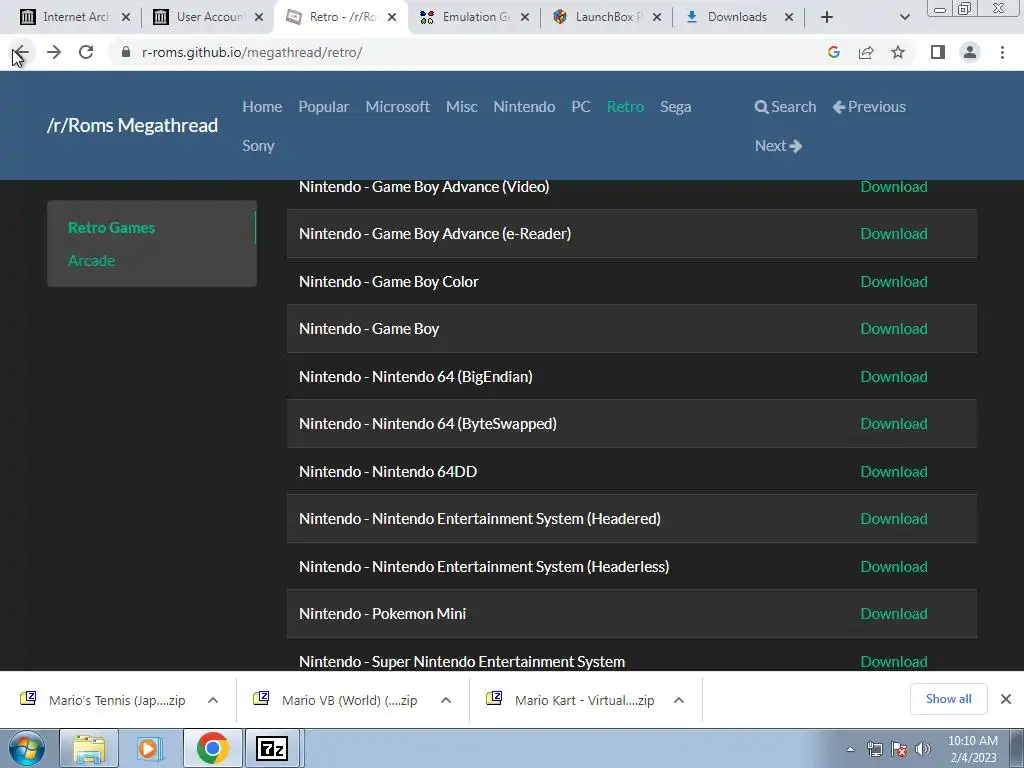Download NES (Headered) set
Image resolution: width=1024 pixels, height=768 pixels.
893,519
